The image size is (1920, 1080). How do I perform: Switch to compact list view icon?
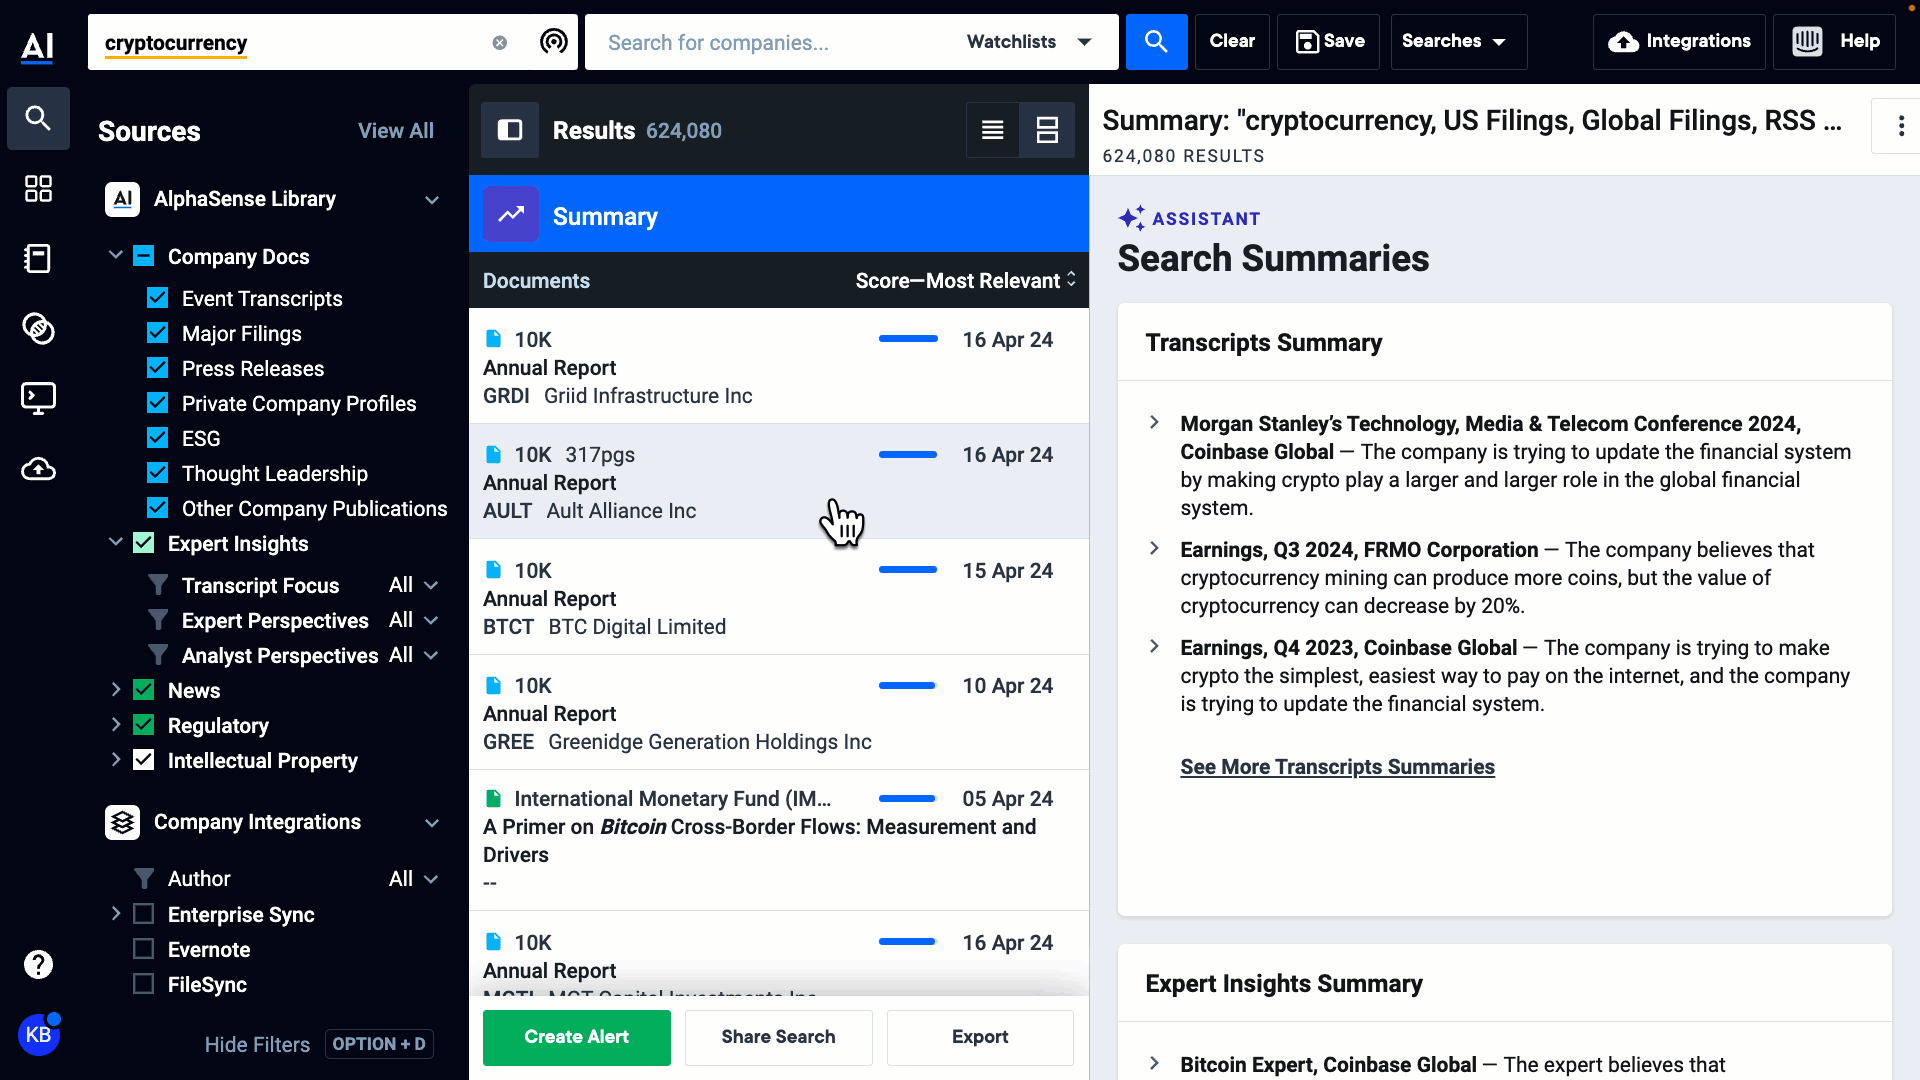coord(993,130)
